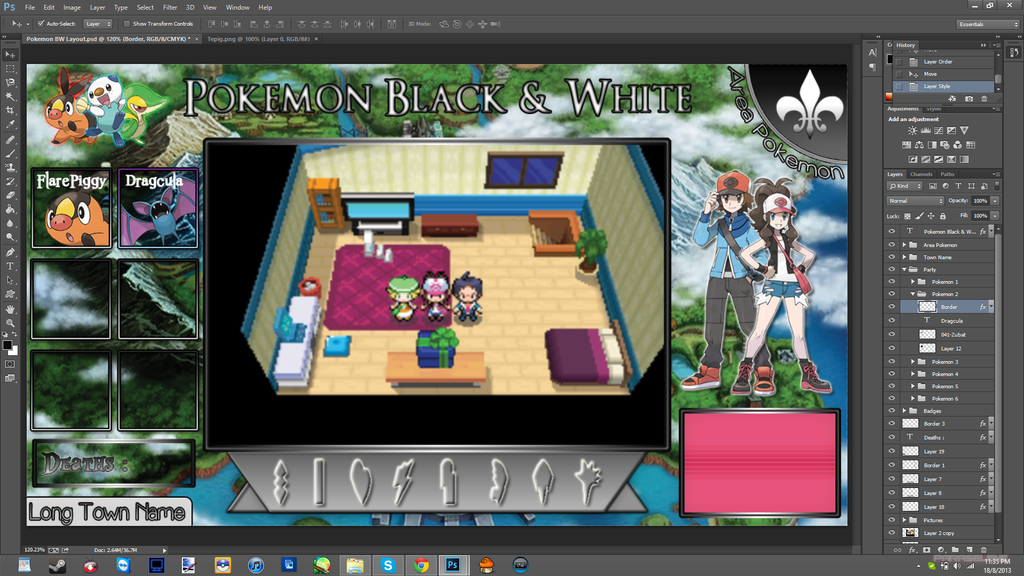This screenshot has width=1024, height=576.
Task: Open the layer filter Kind dropdown
Action: (904, 186)
